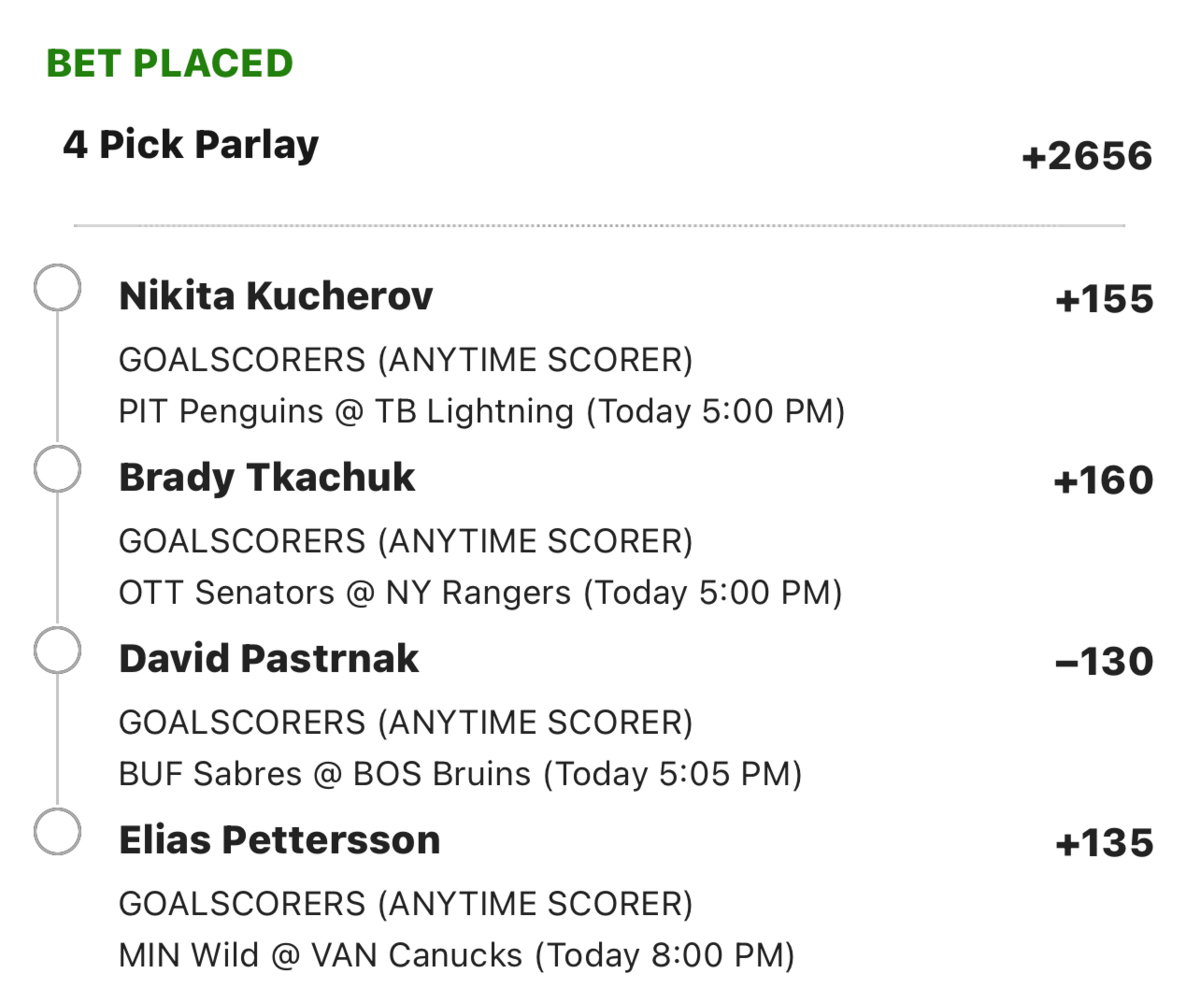The width and height of the screenshot is (1200, 988).
Task: Open the Nikita Kucherov pick
Action: (275, 297)
